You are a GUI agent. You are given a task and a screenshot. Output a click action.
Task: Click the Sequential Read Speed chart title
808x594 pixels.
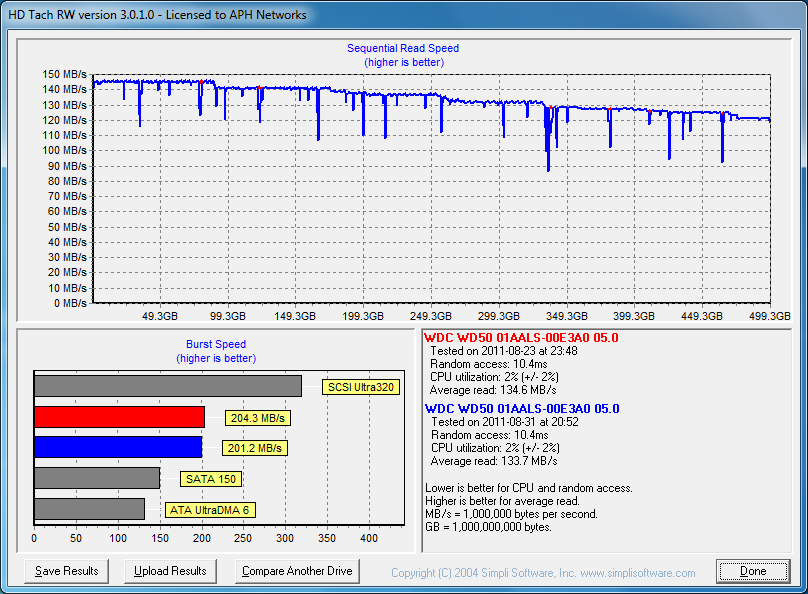403,48
